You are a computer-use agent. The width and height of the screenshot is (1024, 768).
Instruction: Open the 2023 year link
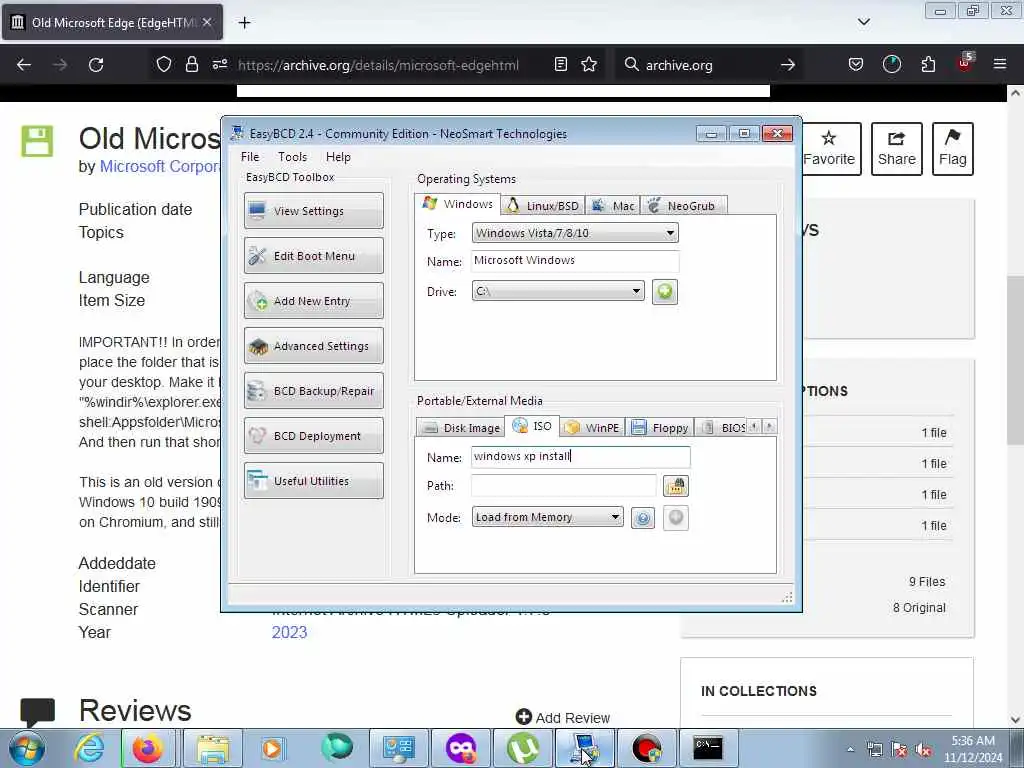[289, 632]
